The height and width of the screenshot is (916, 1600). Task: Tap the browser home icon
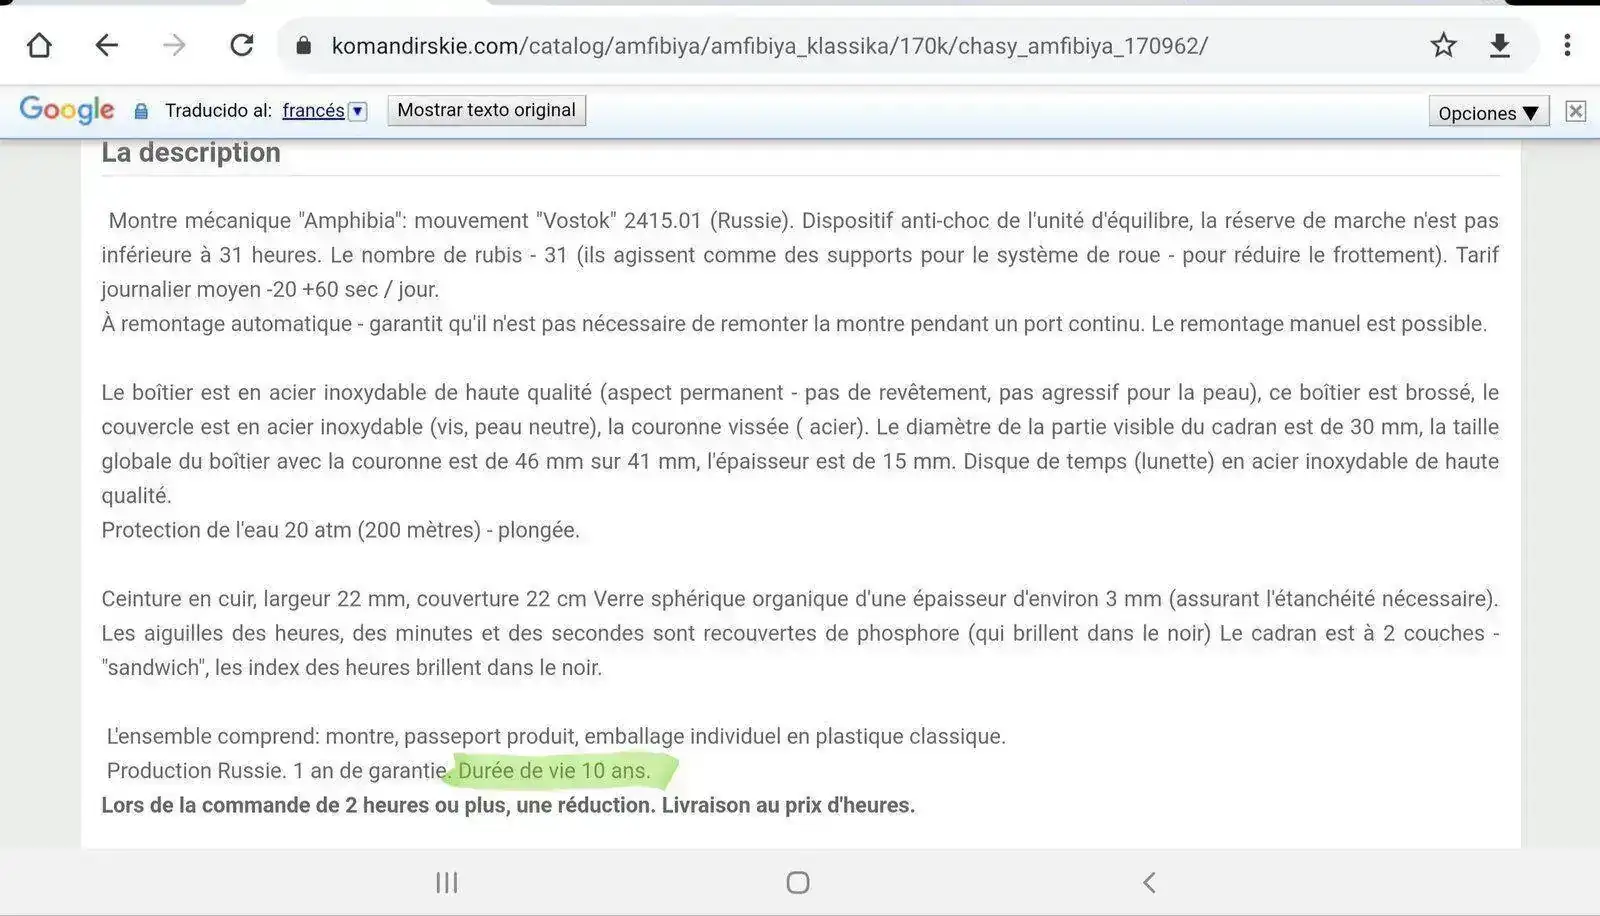tap(39, 45)
